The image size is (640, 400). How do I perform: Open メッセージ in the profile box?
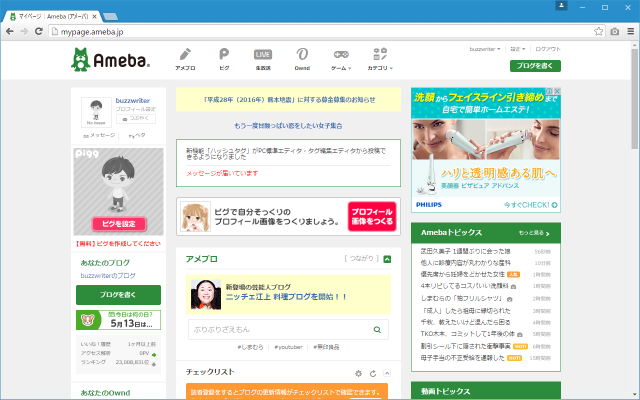click(99, 136)
